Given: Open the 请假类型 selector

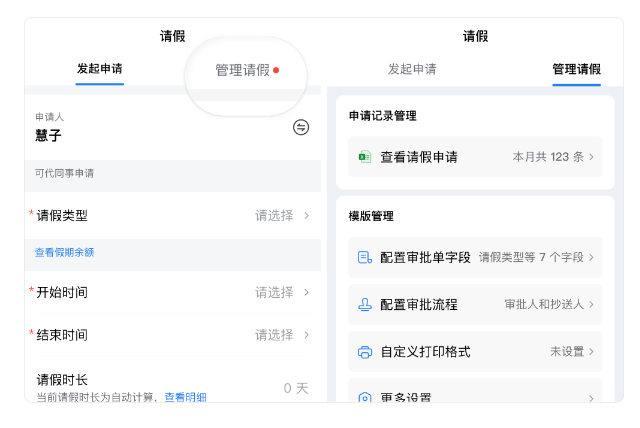Looking at the screenshot, I should click(x=281, y=215).
